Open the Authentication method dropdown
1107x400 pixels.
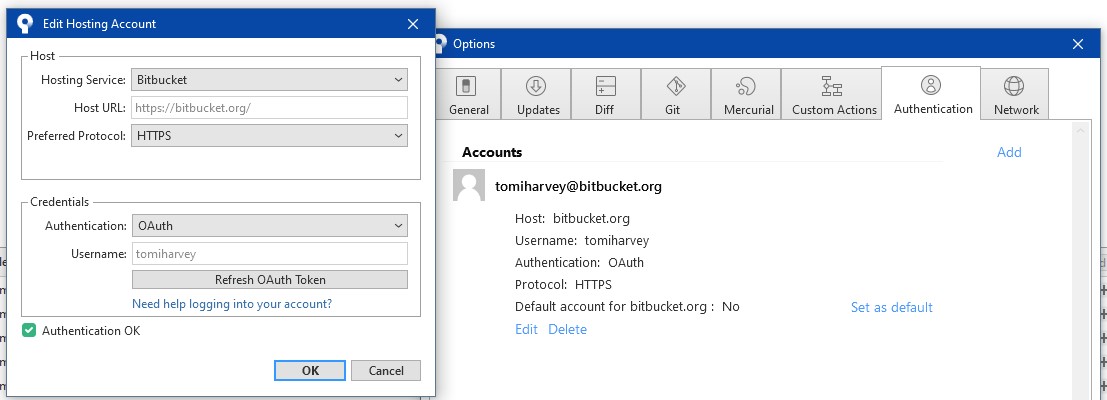pyautogui.click(x=270, y=226)
